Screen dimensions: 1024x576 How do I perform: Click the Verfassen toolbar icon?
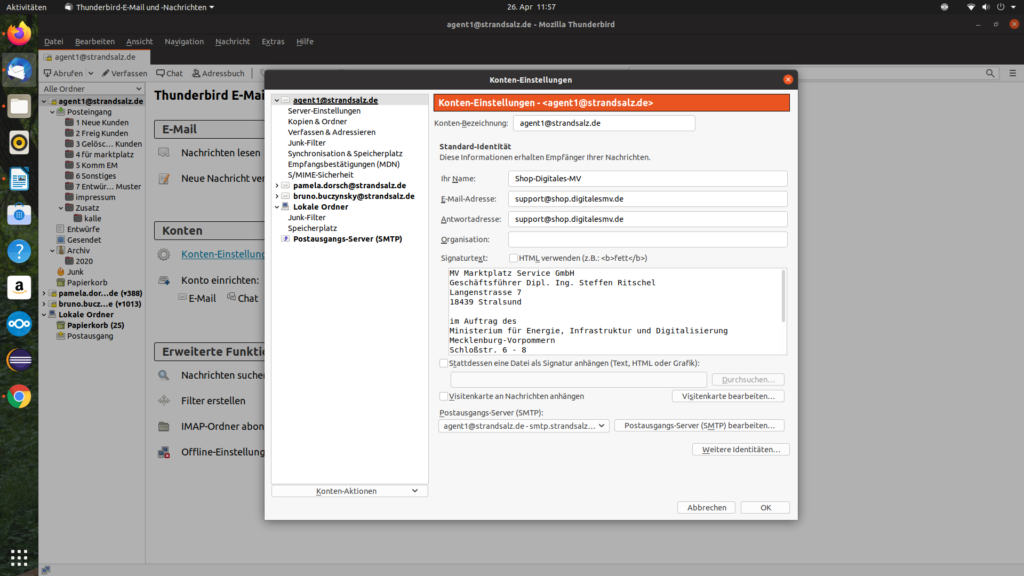coord(123,73)
